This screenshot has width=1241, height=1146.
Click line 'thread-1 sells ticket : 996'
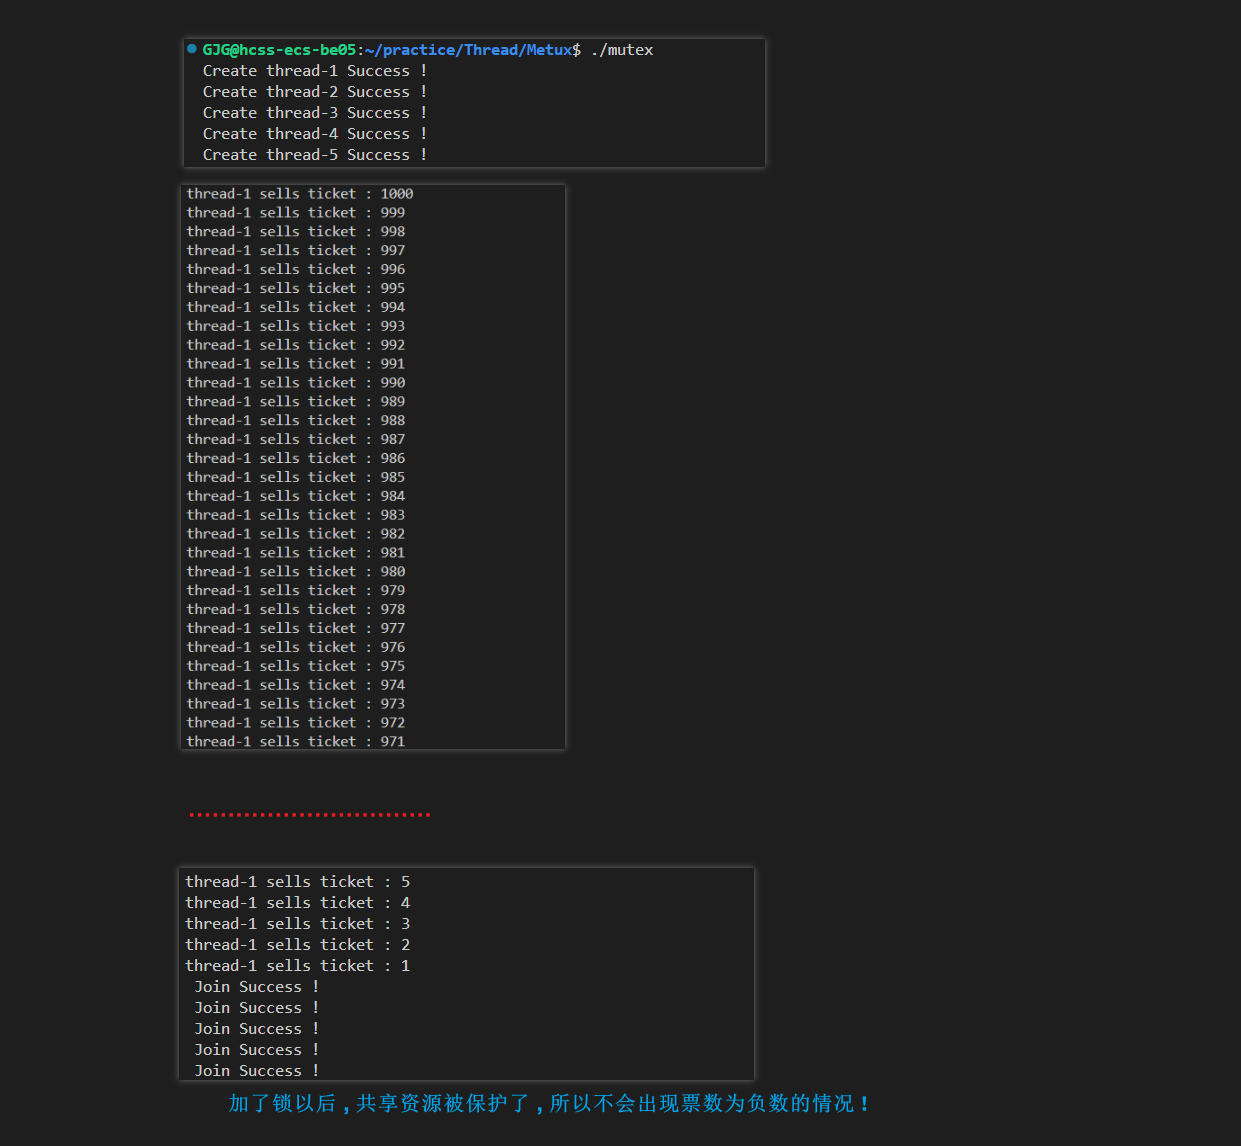tap(296, 270)
